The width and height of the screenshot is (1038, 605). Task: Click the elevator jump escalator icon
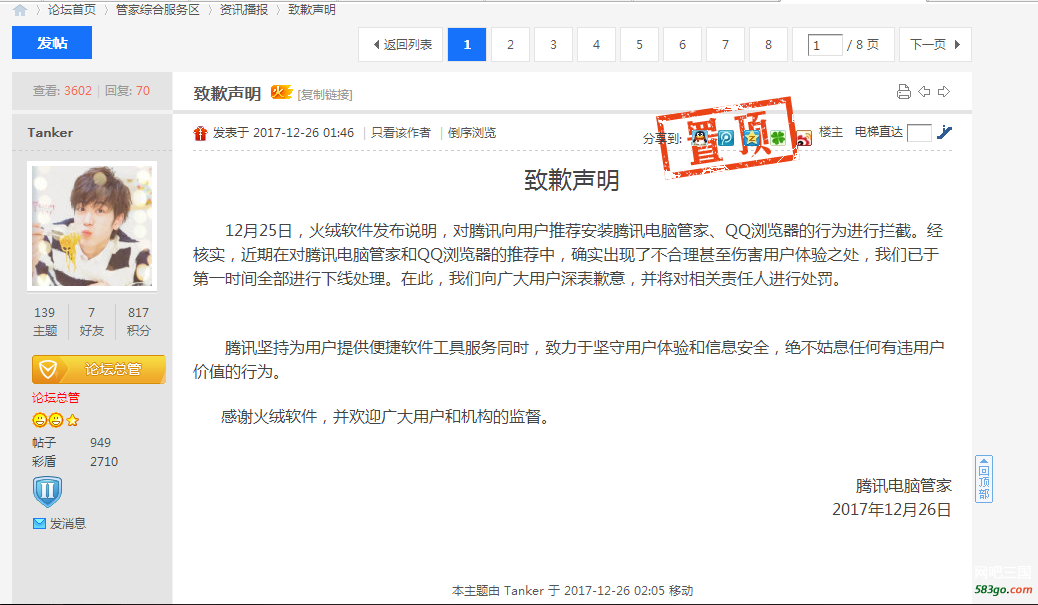[x=945, y=132]
